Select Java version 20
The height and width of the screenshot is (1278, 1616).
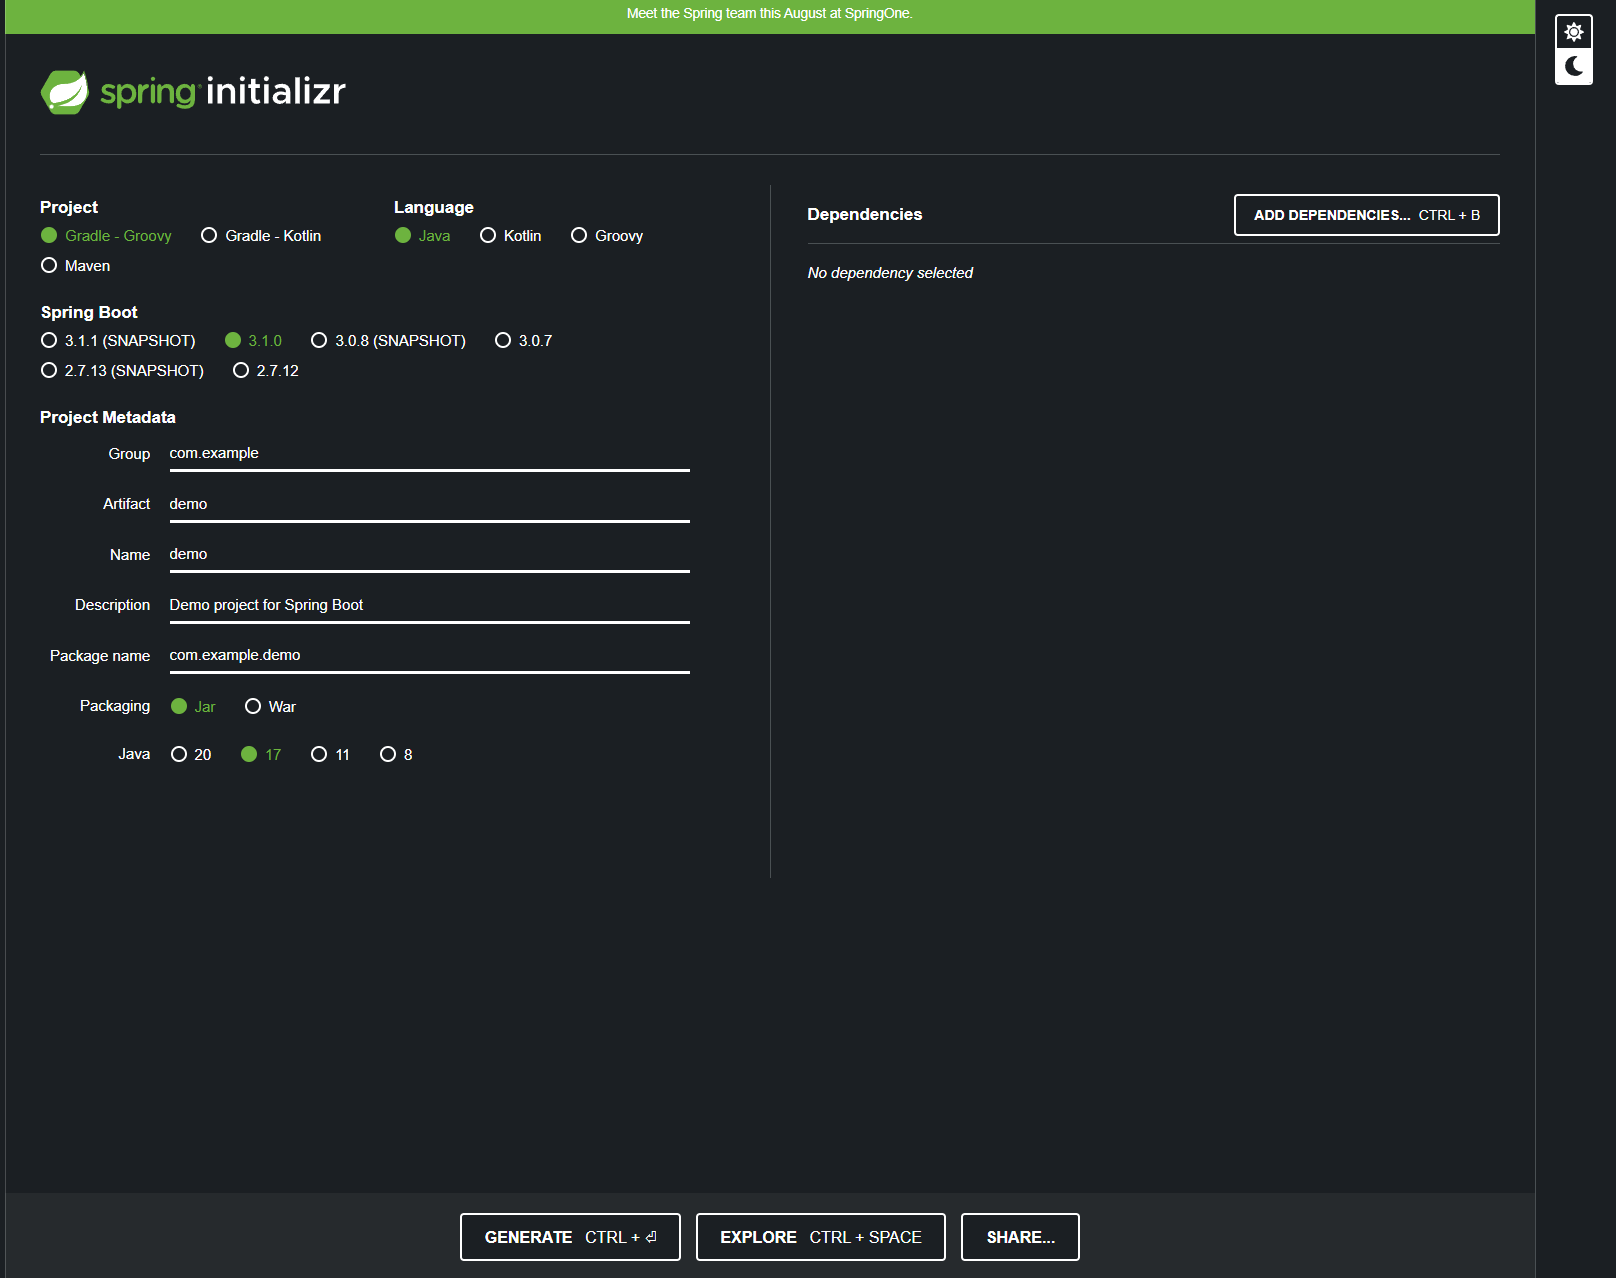tap(191, 755)
